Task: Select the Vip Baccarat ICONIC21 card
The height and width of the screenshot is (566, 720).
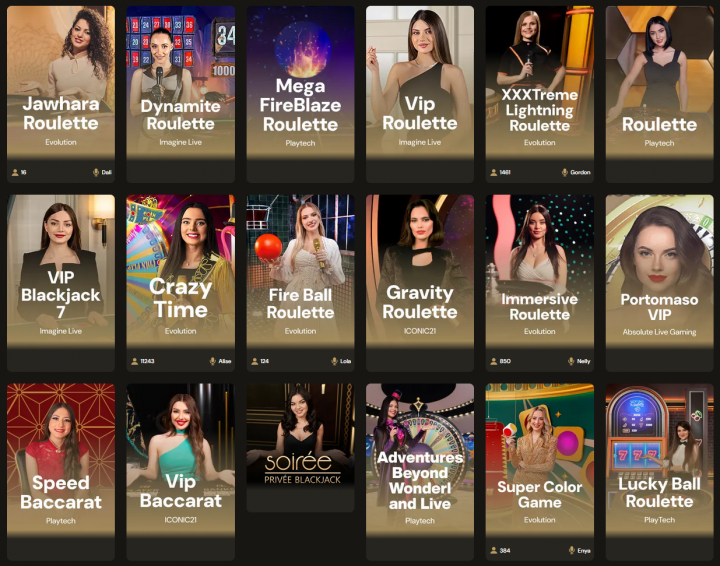Action: 180,472
